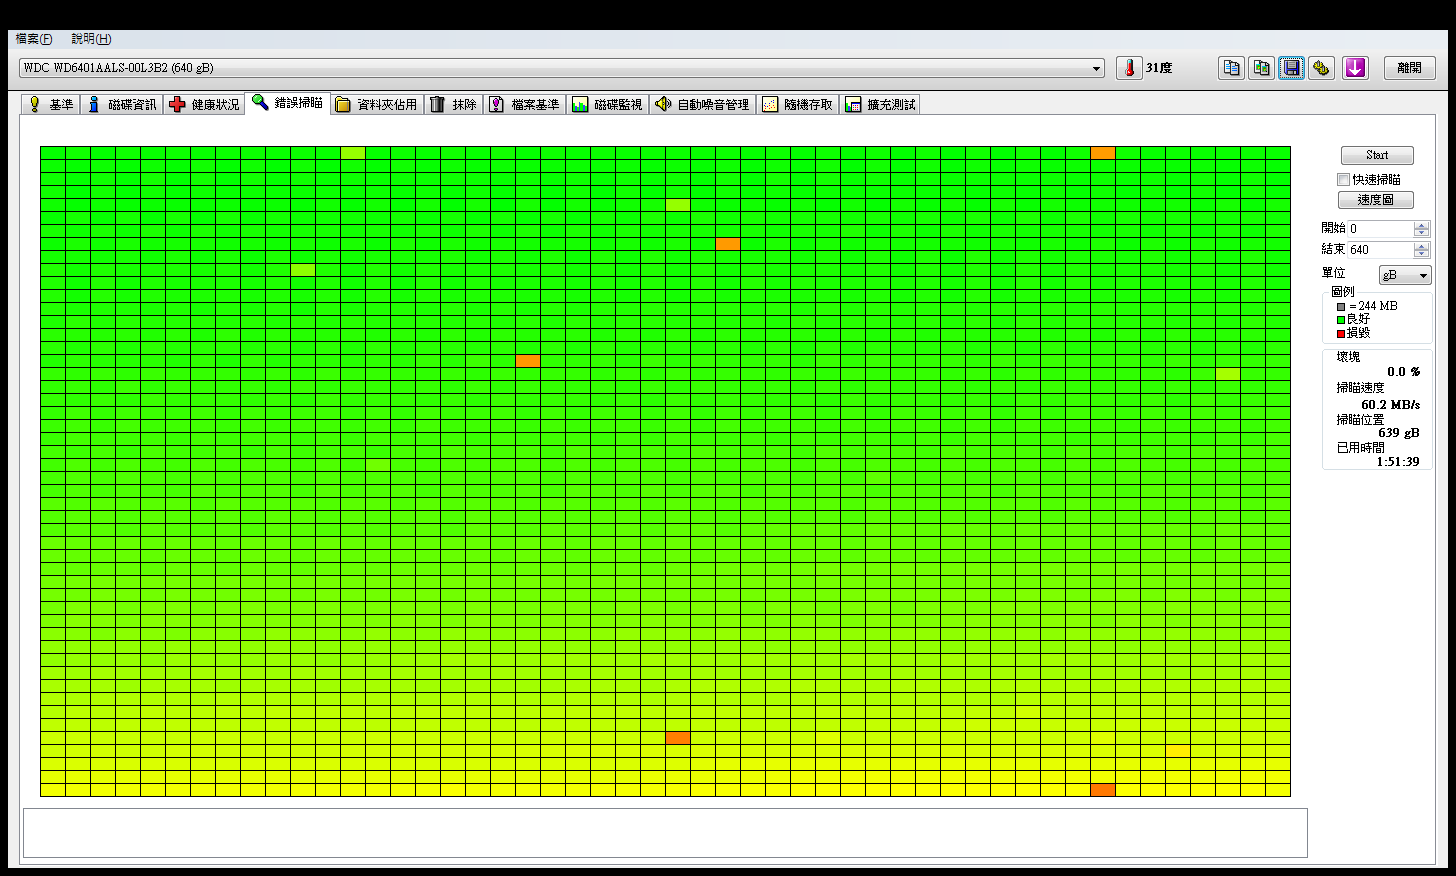Click the 速度圖 speed map button
Viewport: 1456px width, 876px height.
click(1376, 200)
